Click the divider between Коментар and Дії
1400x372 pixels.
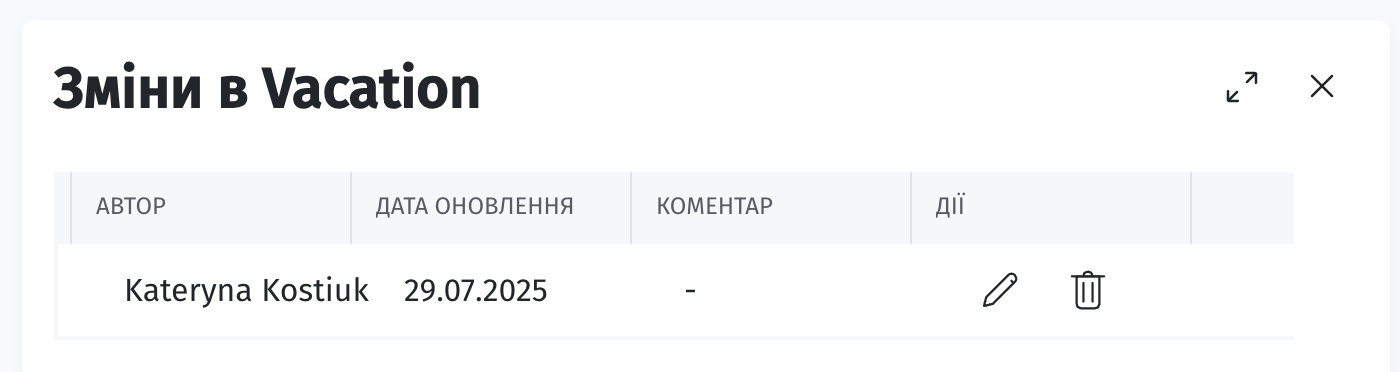pos(911,208)
